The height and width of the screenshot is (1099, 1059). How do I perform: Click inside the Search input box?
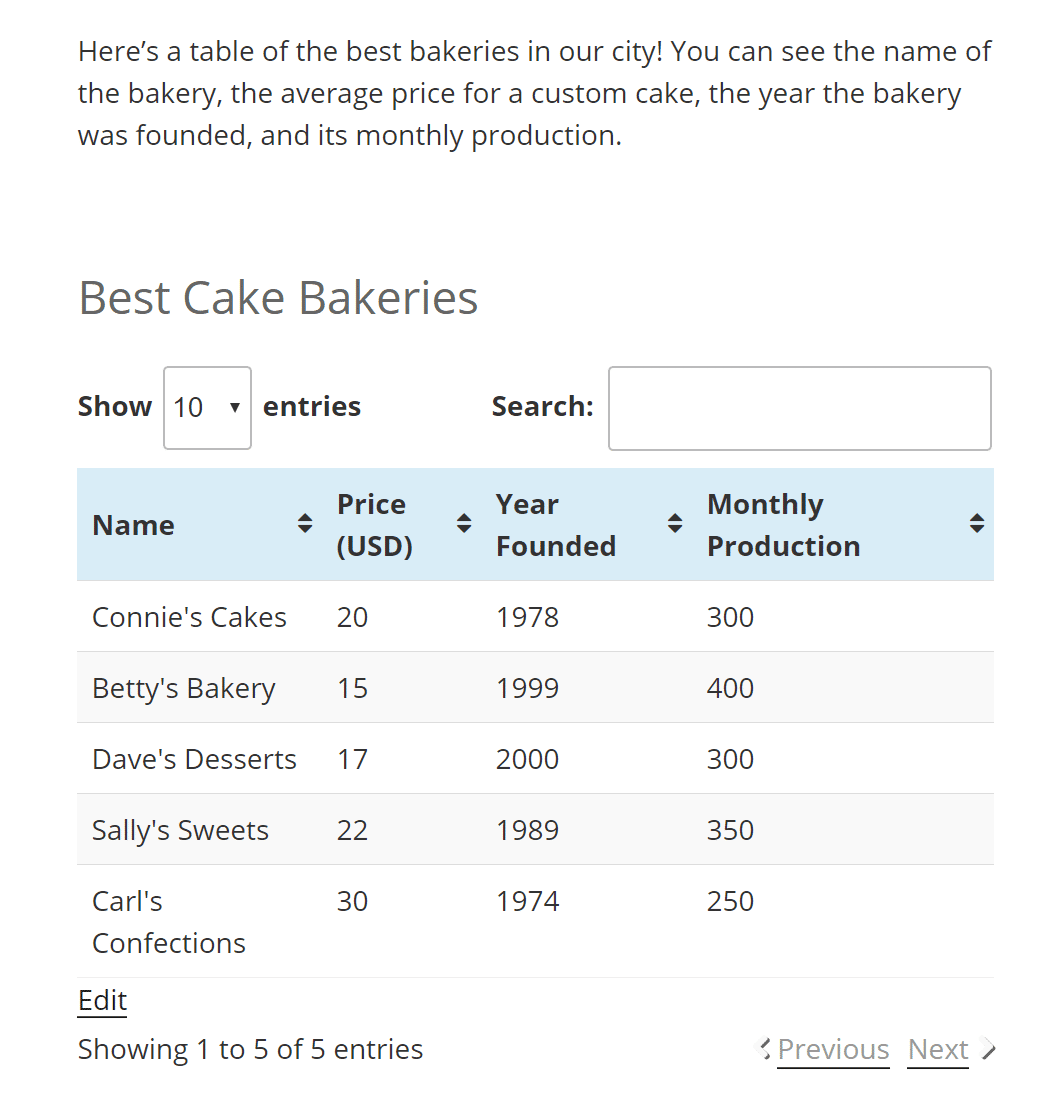pos(799,408)
